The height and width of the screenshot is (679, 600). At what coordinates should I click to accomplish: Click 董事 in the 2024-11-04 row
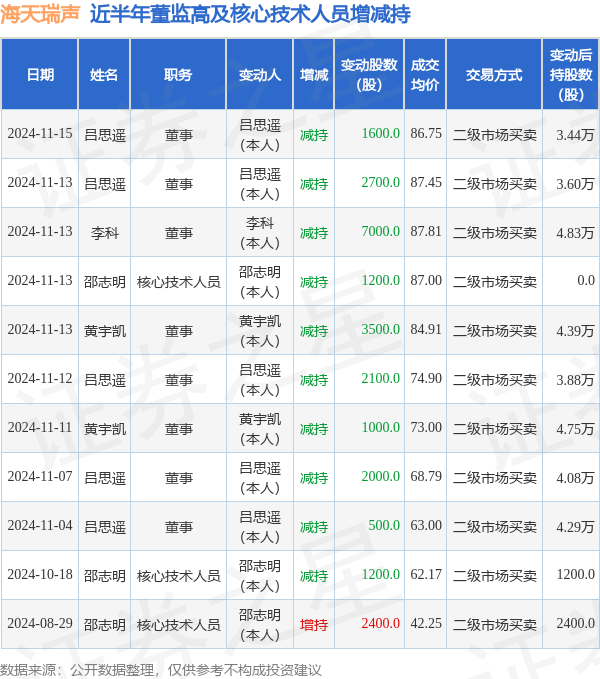pos(178,527)
